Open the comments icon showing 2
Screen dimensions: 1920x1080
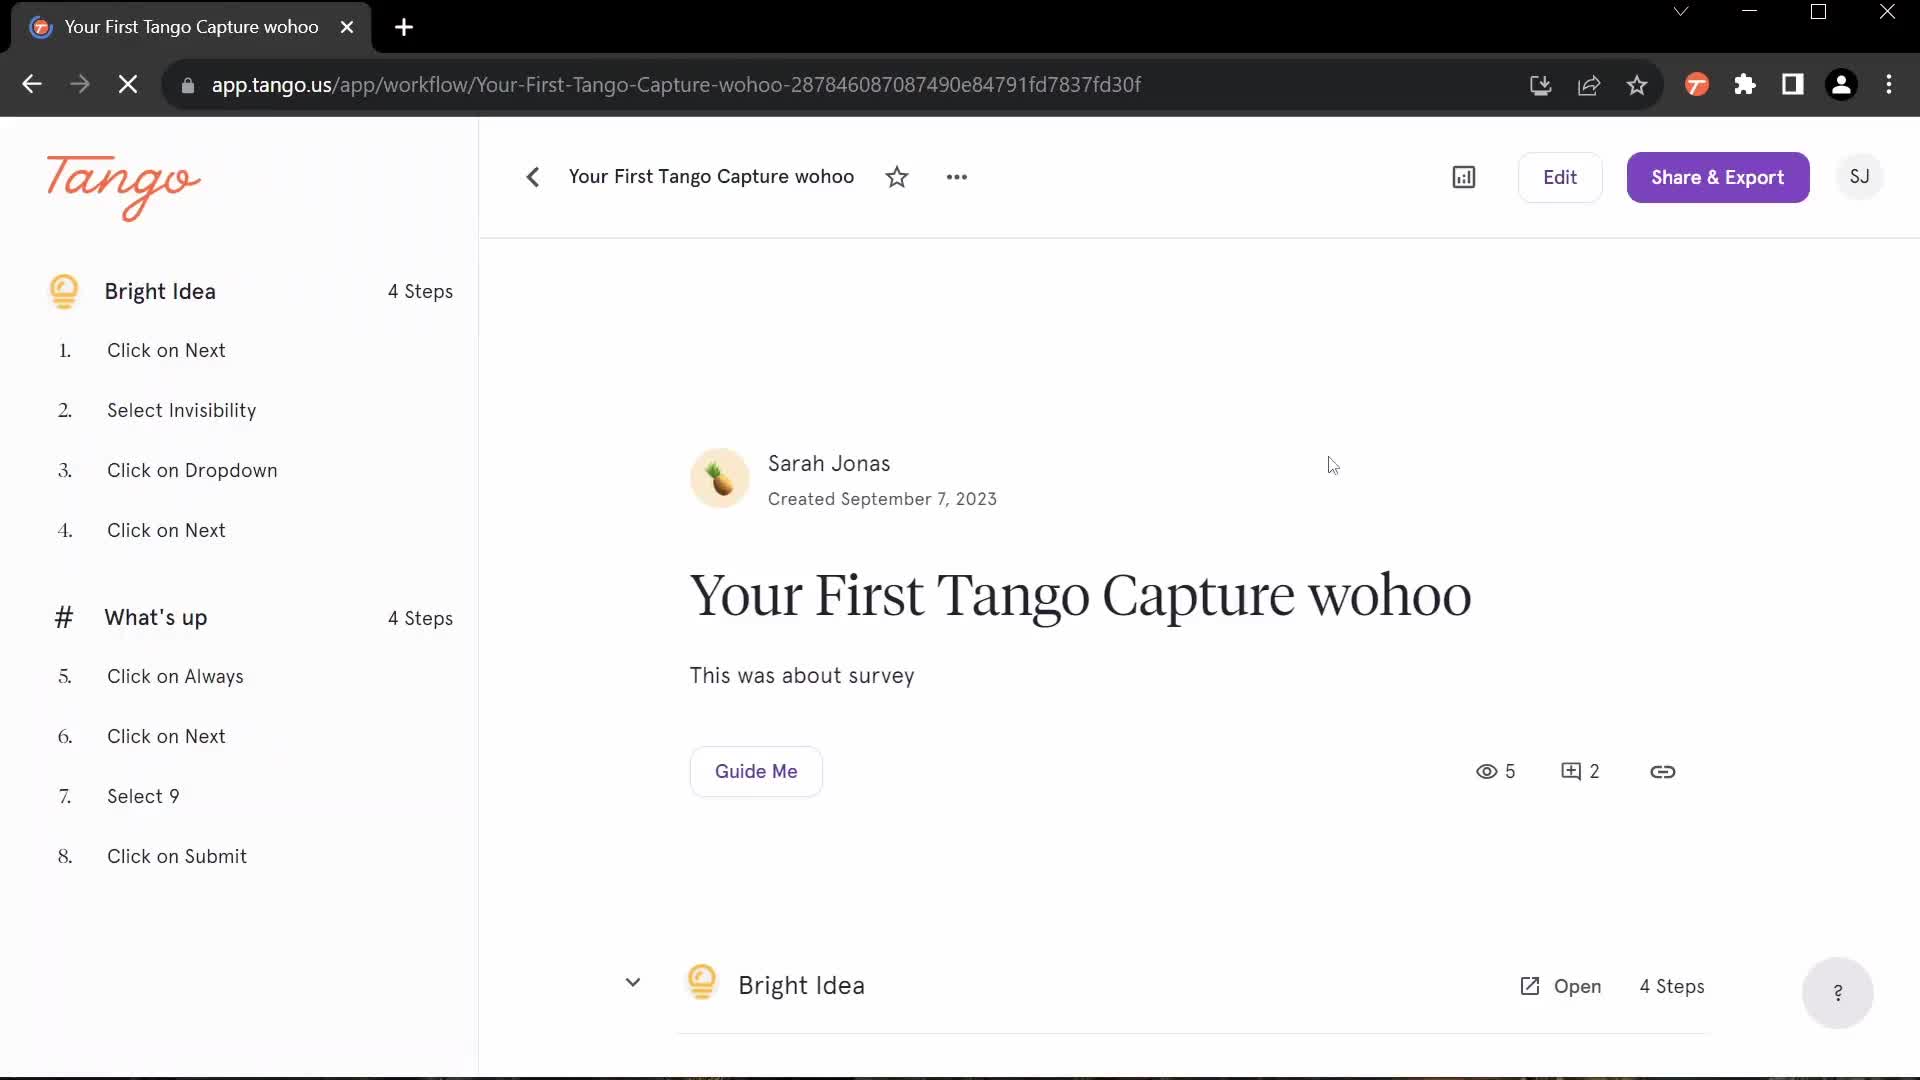pos(1571,771)
